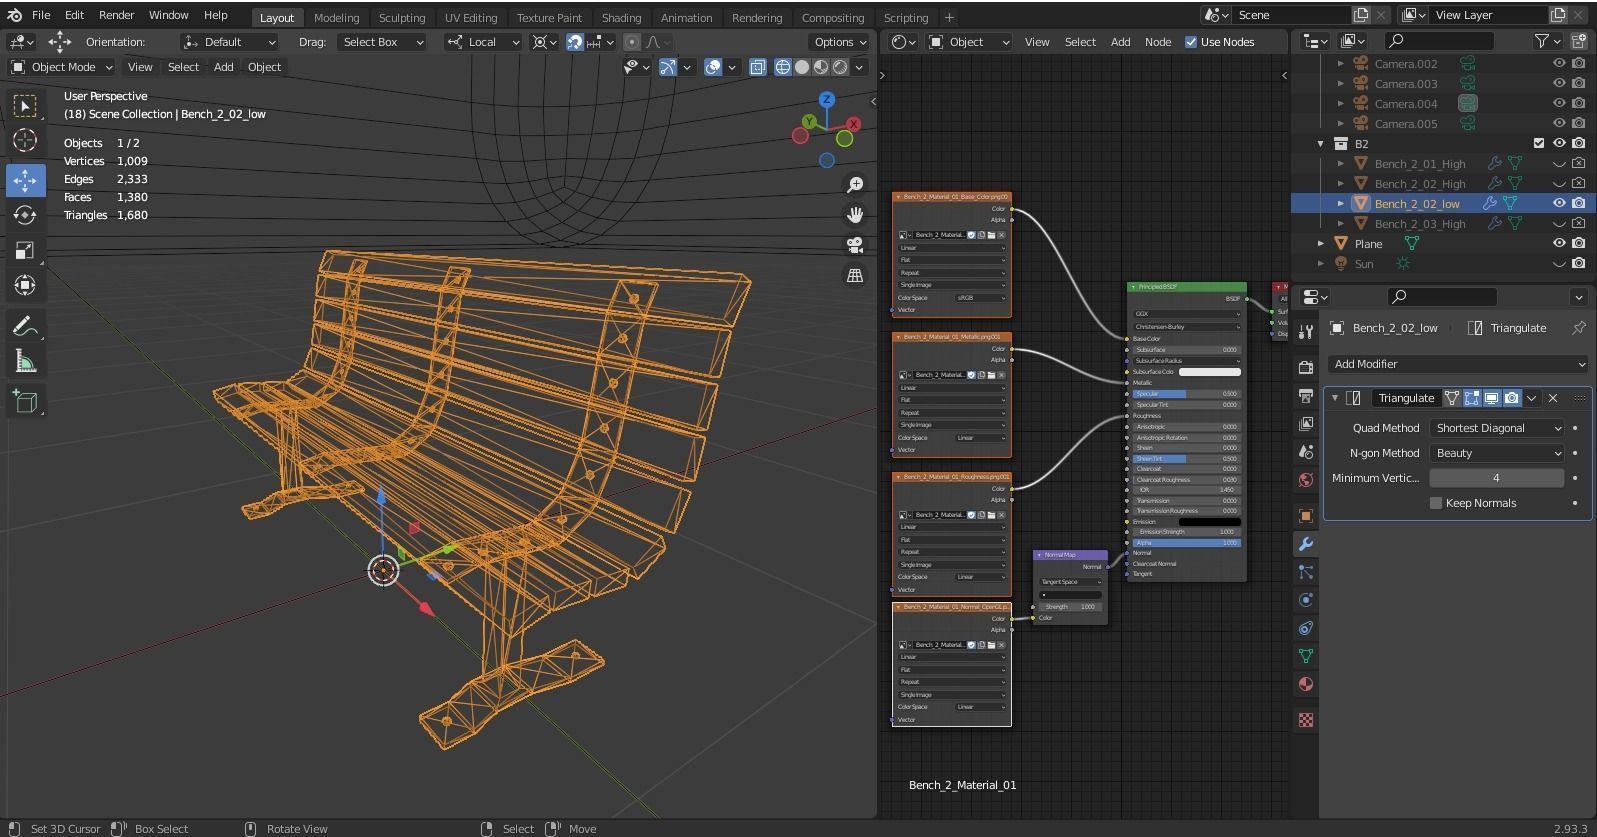
Task: Open the Quad Method Shortest Diagonal dropdown
Action: [1496, 428]
